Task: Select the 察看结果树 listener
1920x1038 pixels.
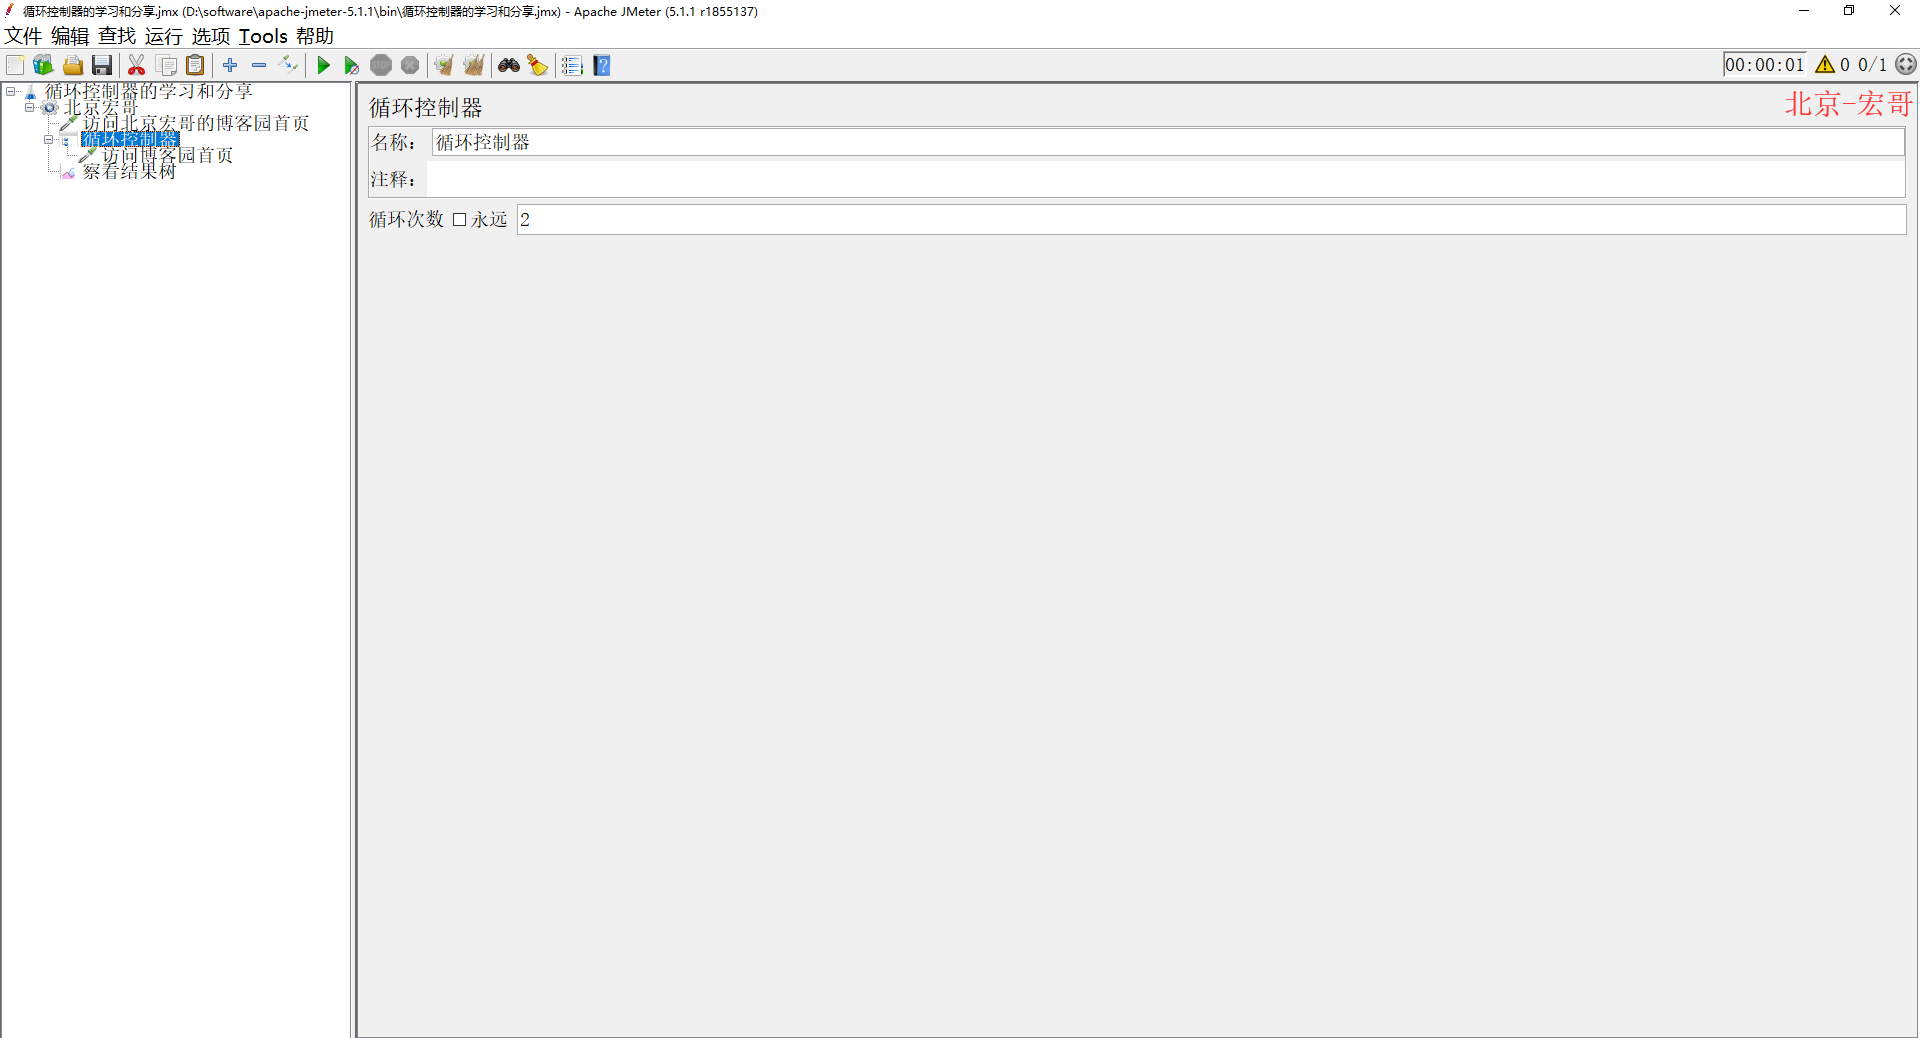Action: pos(129,171)
